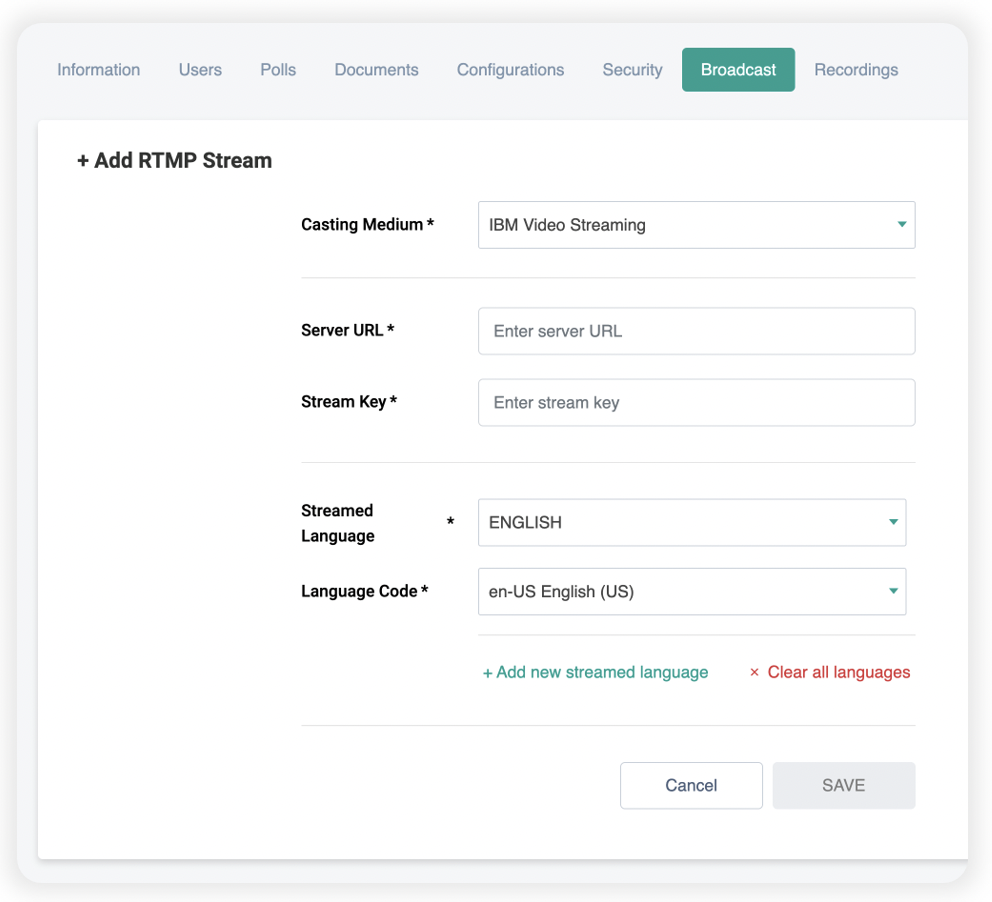Open the en-US English (US) selector
The height and width of the screenshot is (902, 992).
[692, 591]
